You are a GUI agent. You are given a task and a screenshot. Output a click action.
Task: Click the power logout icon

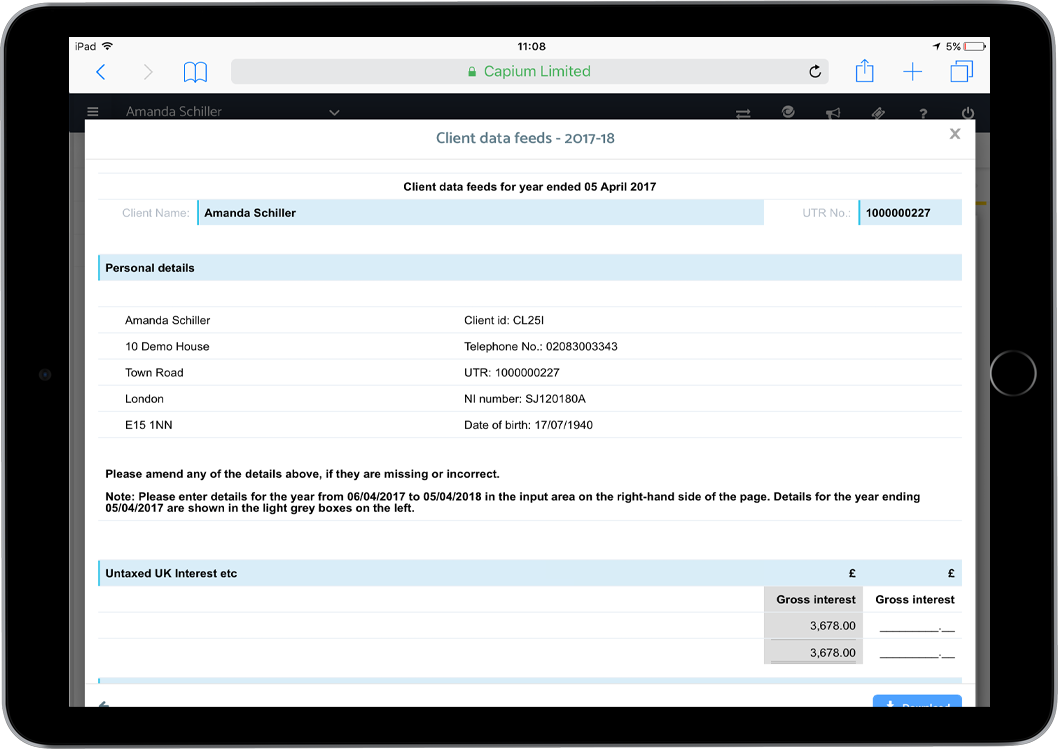[x=967, y=113]
